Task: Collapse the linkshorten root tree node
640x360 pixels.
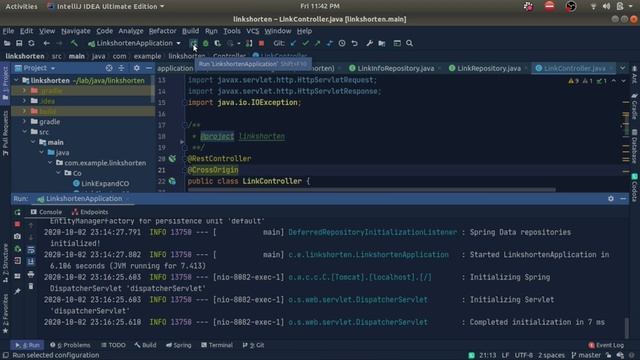Action: (x=16, y=80)
